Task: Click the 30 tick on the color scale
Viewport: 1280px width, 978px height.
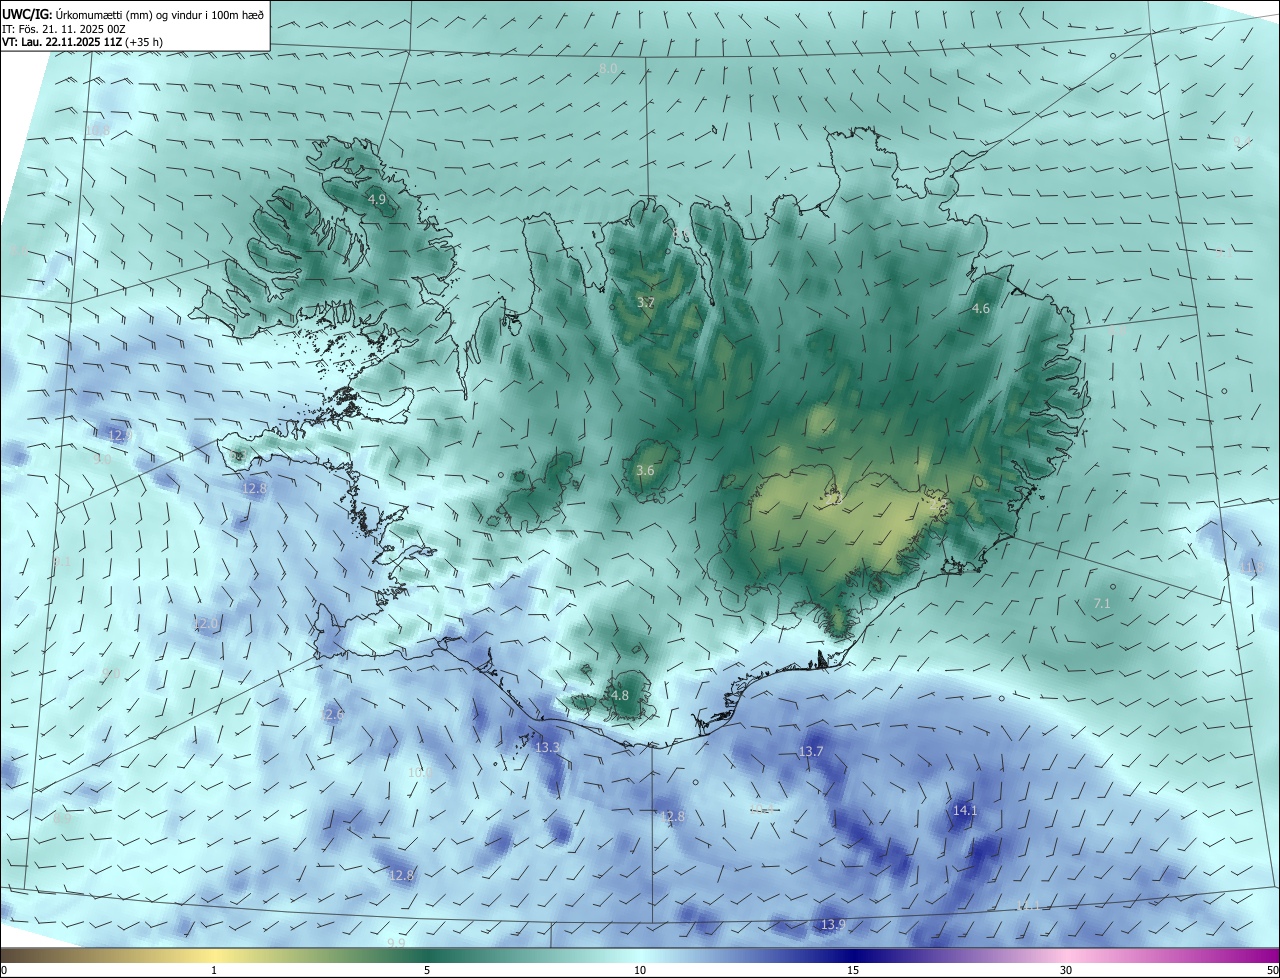Action: [1066, 970]
